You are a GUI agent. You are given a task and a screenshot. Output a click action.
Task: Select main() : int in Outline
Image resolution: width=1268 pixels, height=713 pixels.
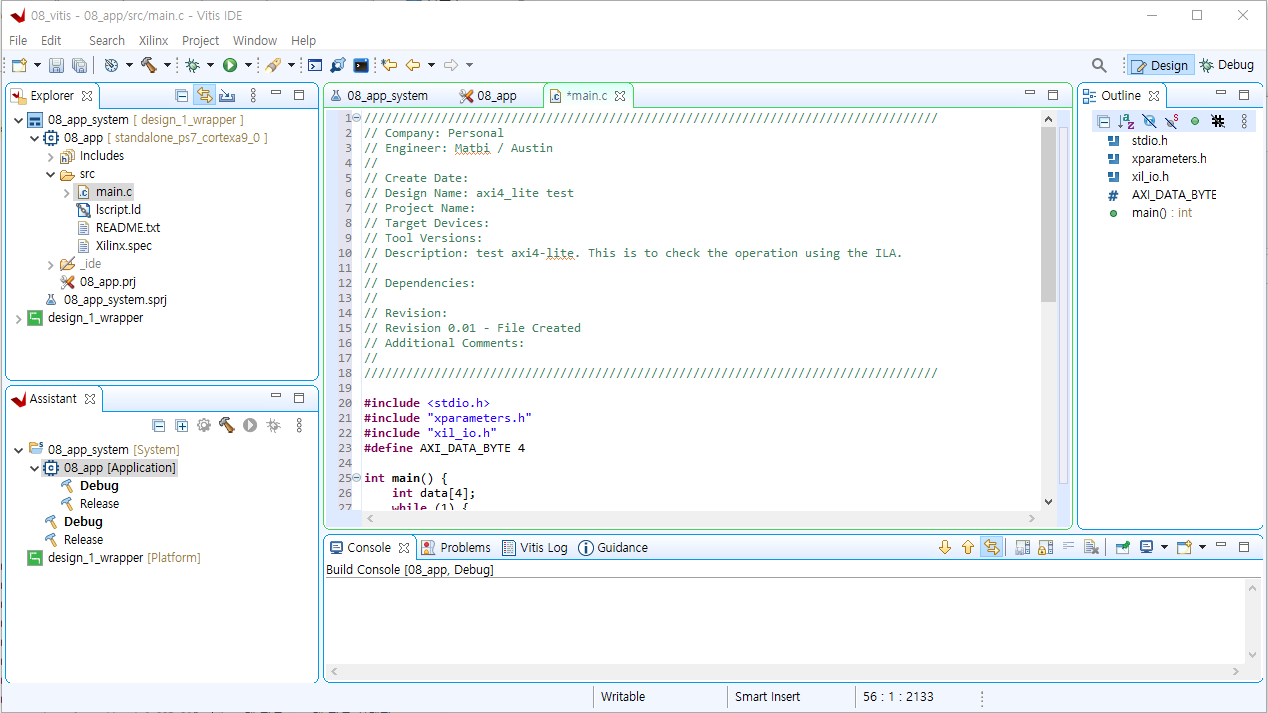[x=1162, y=213]
